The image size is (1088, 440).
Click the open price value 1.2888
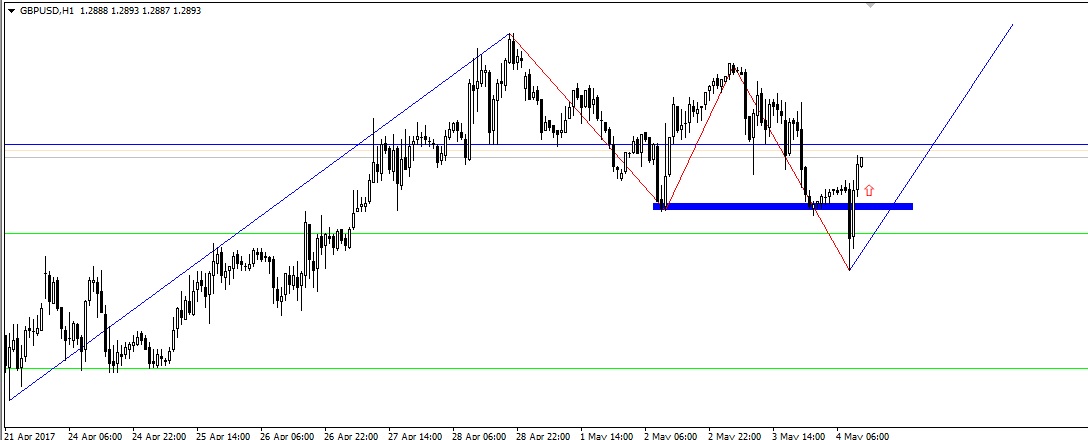(92, 11)
